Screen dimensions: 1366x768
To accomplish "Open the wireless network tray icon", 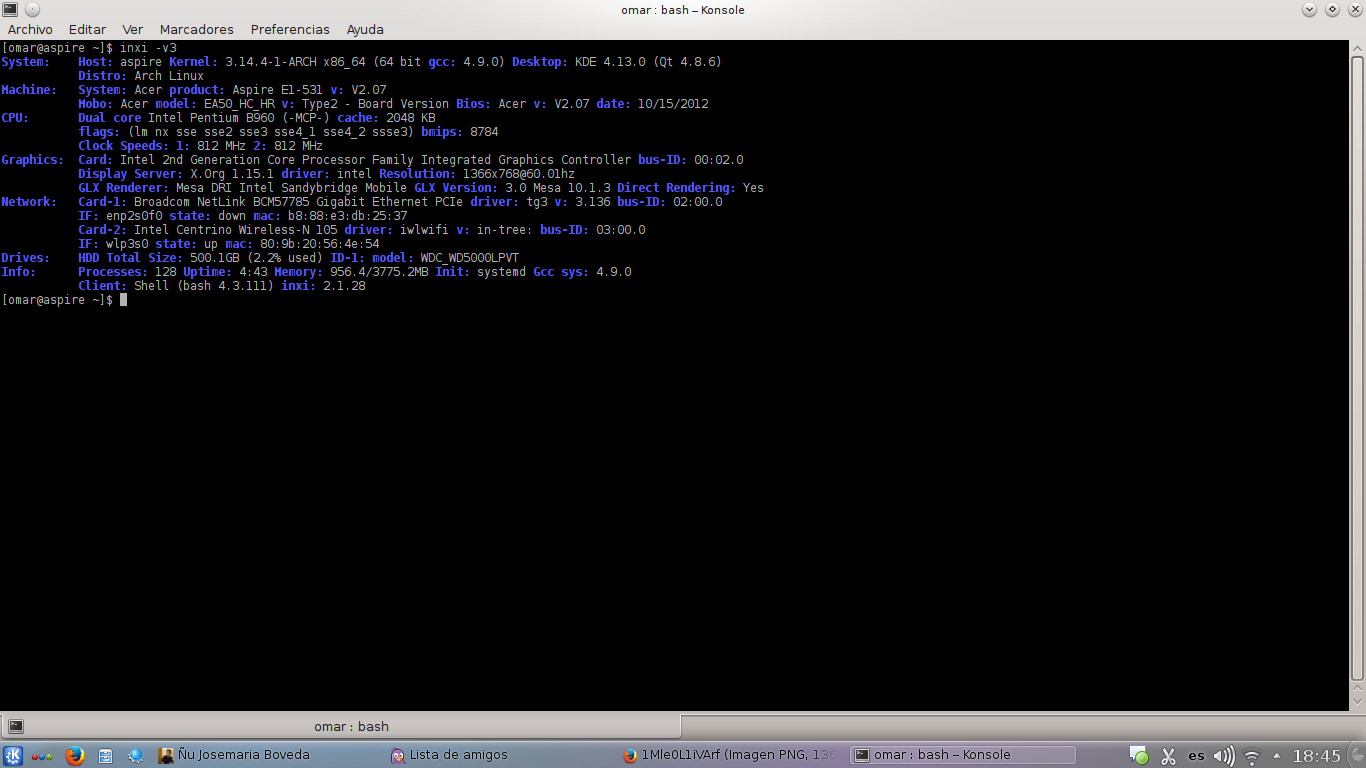I will pyautogui.click(x=1252, y=756).
